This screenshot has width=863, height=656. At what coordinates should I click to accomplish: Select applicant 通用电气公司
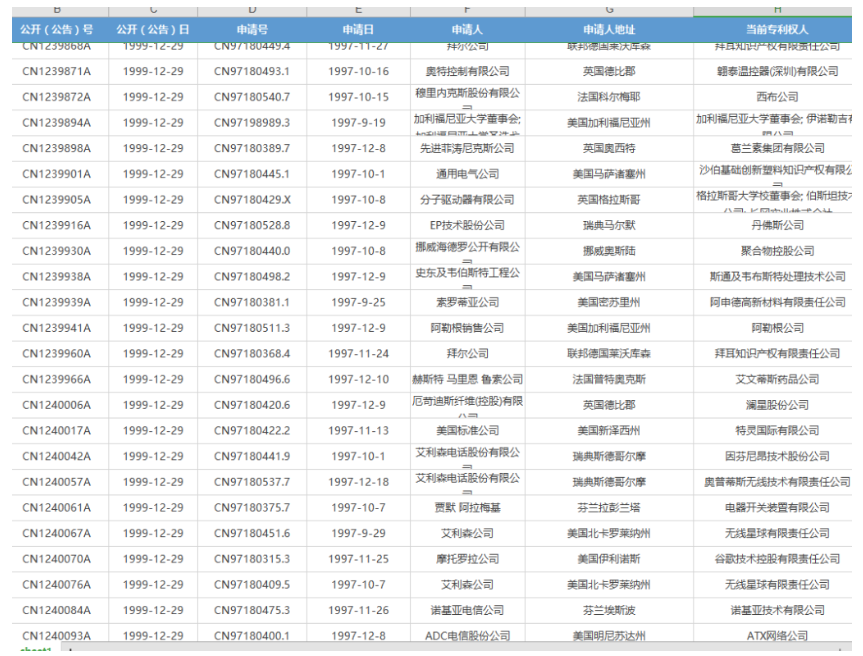(x=467, y=174)
